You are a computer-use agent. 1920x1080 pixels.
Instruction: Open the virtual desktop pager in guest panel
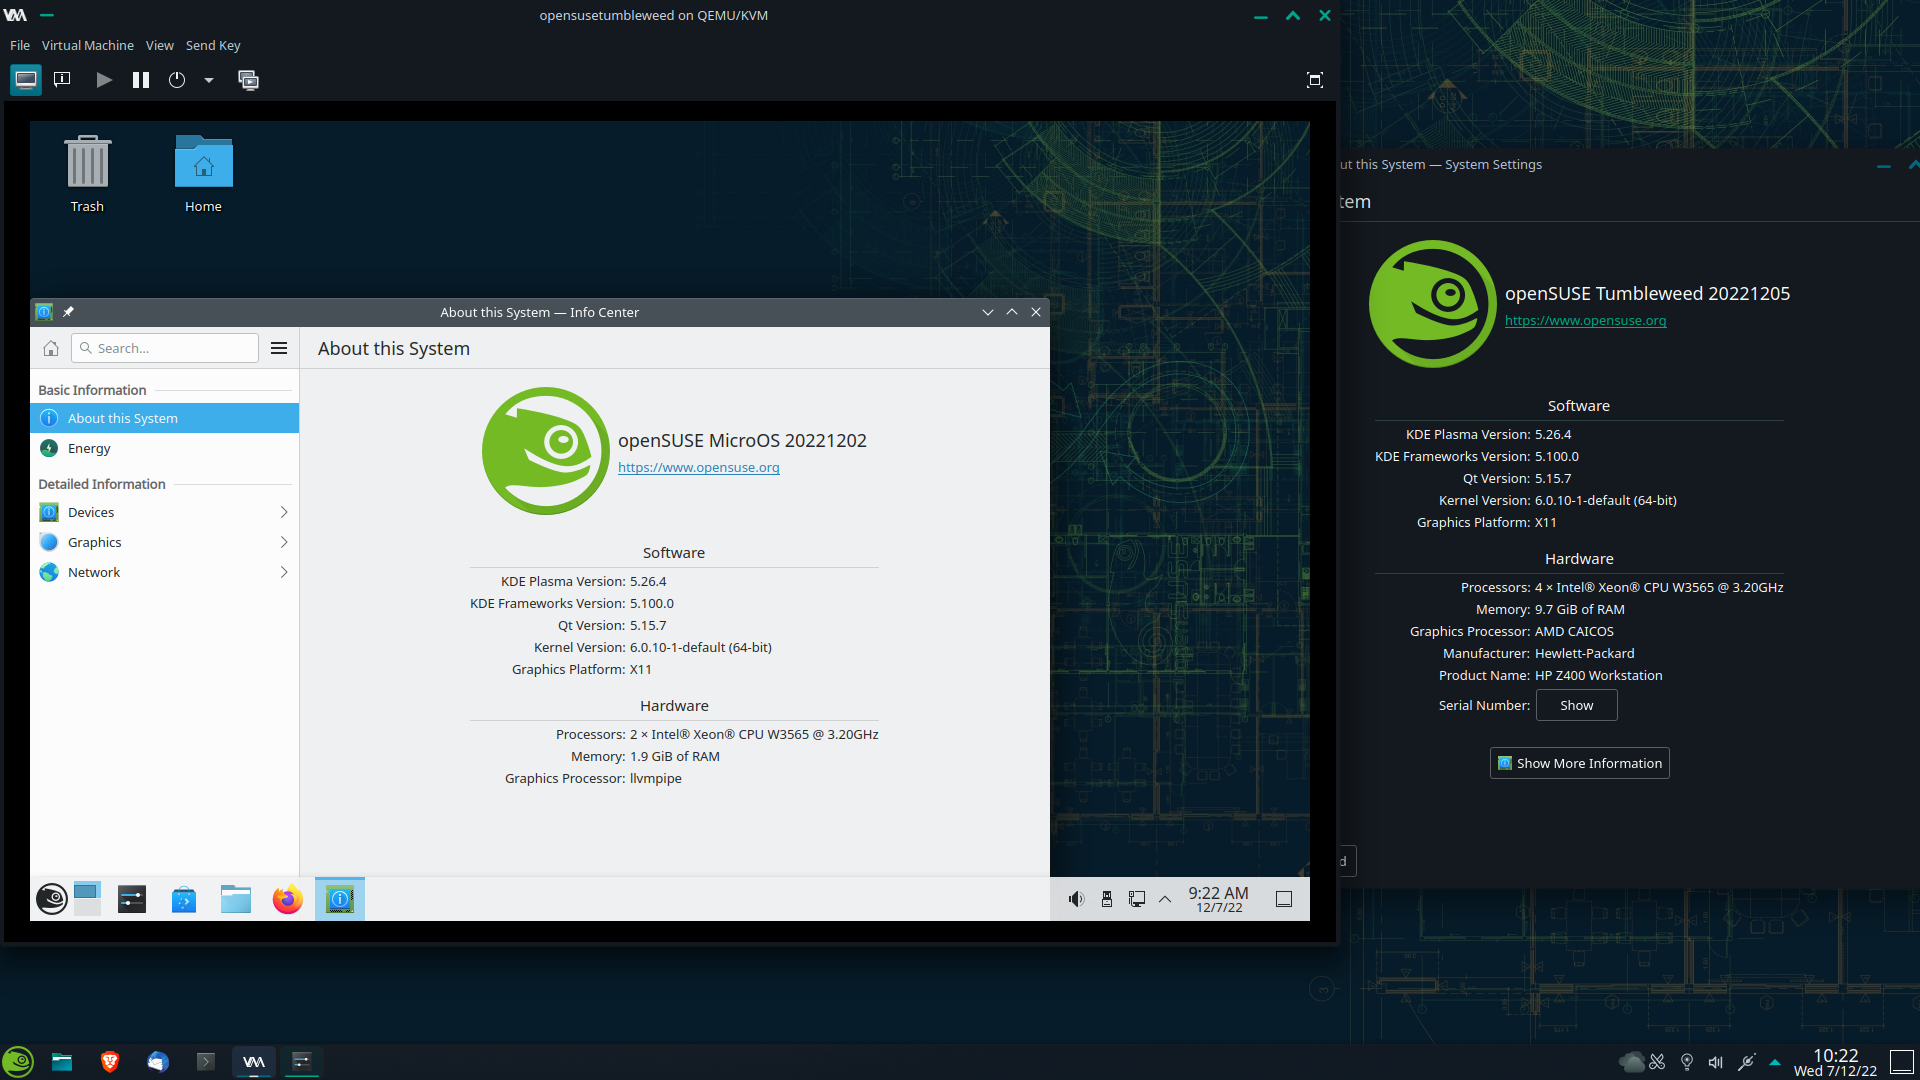(87, 899)
